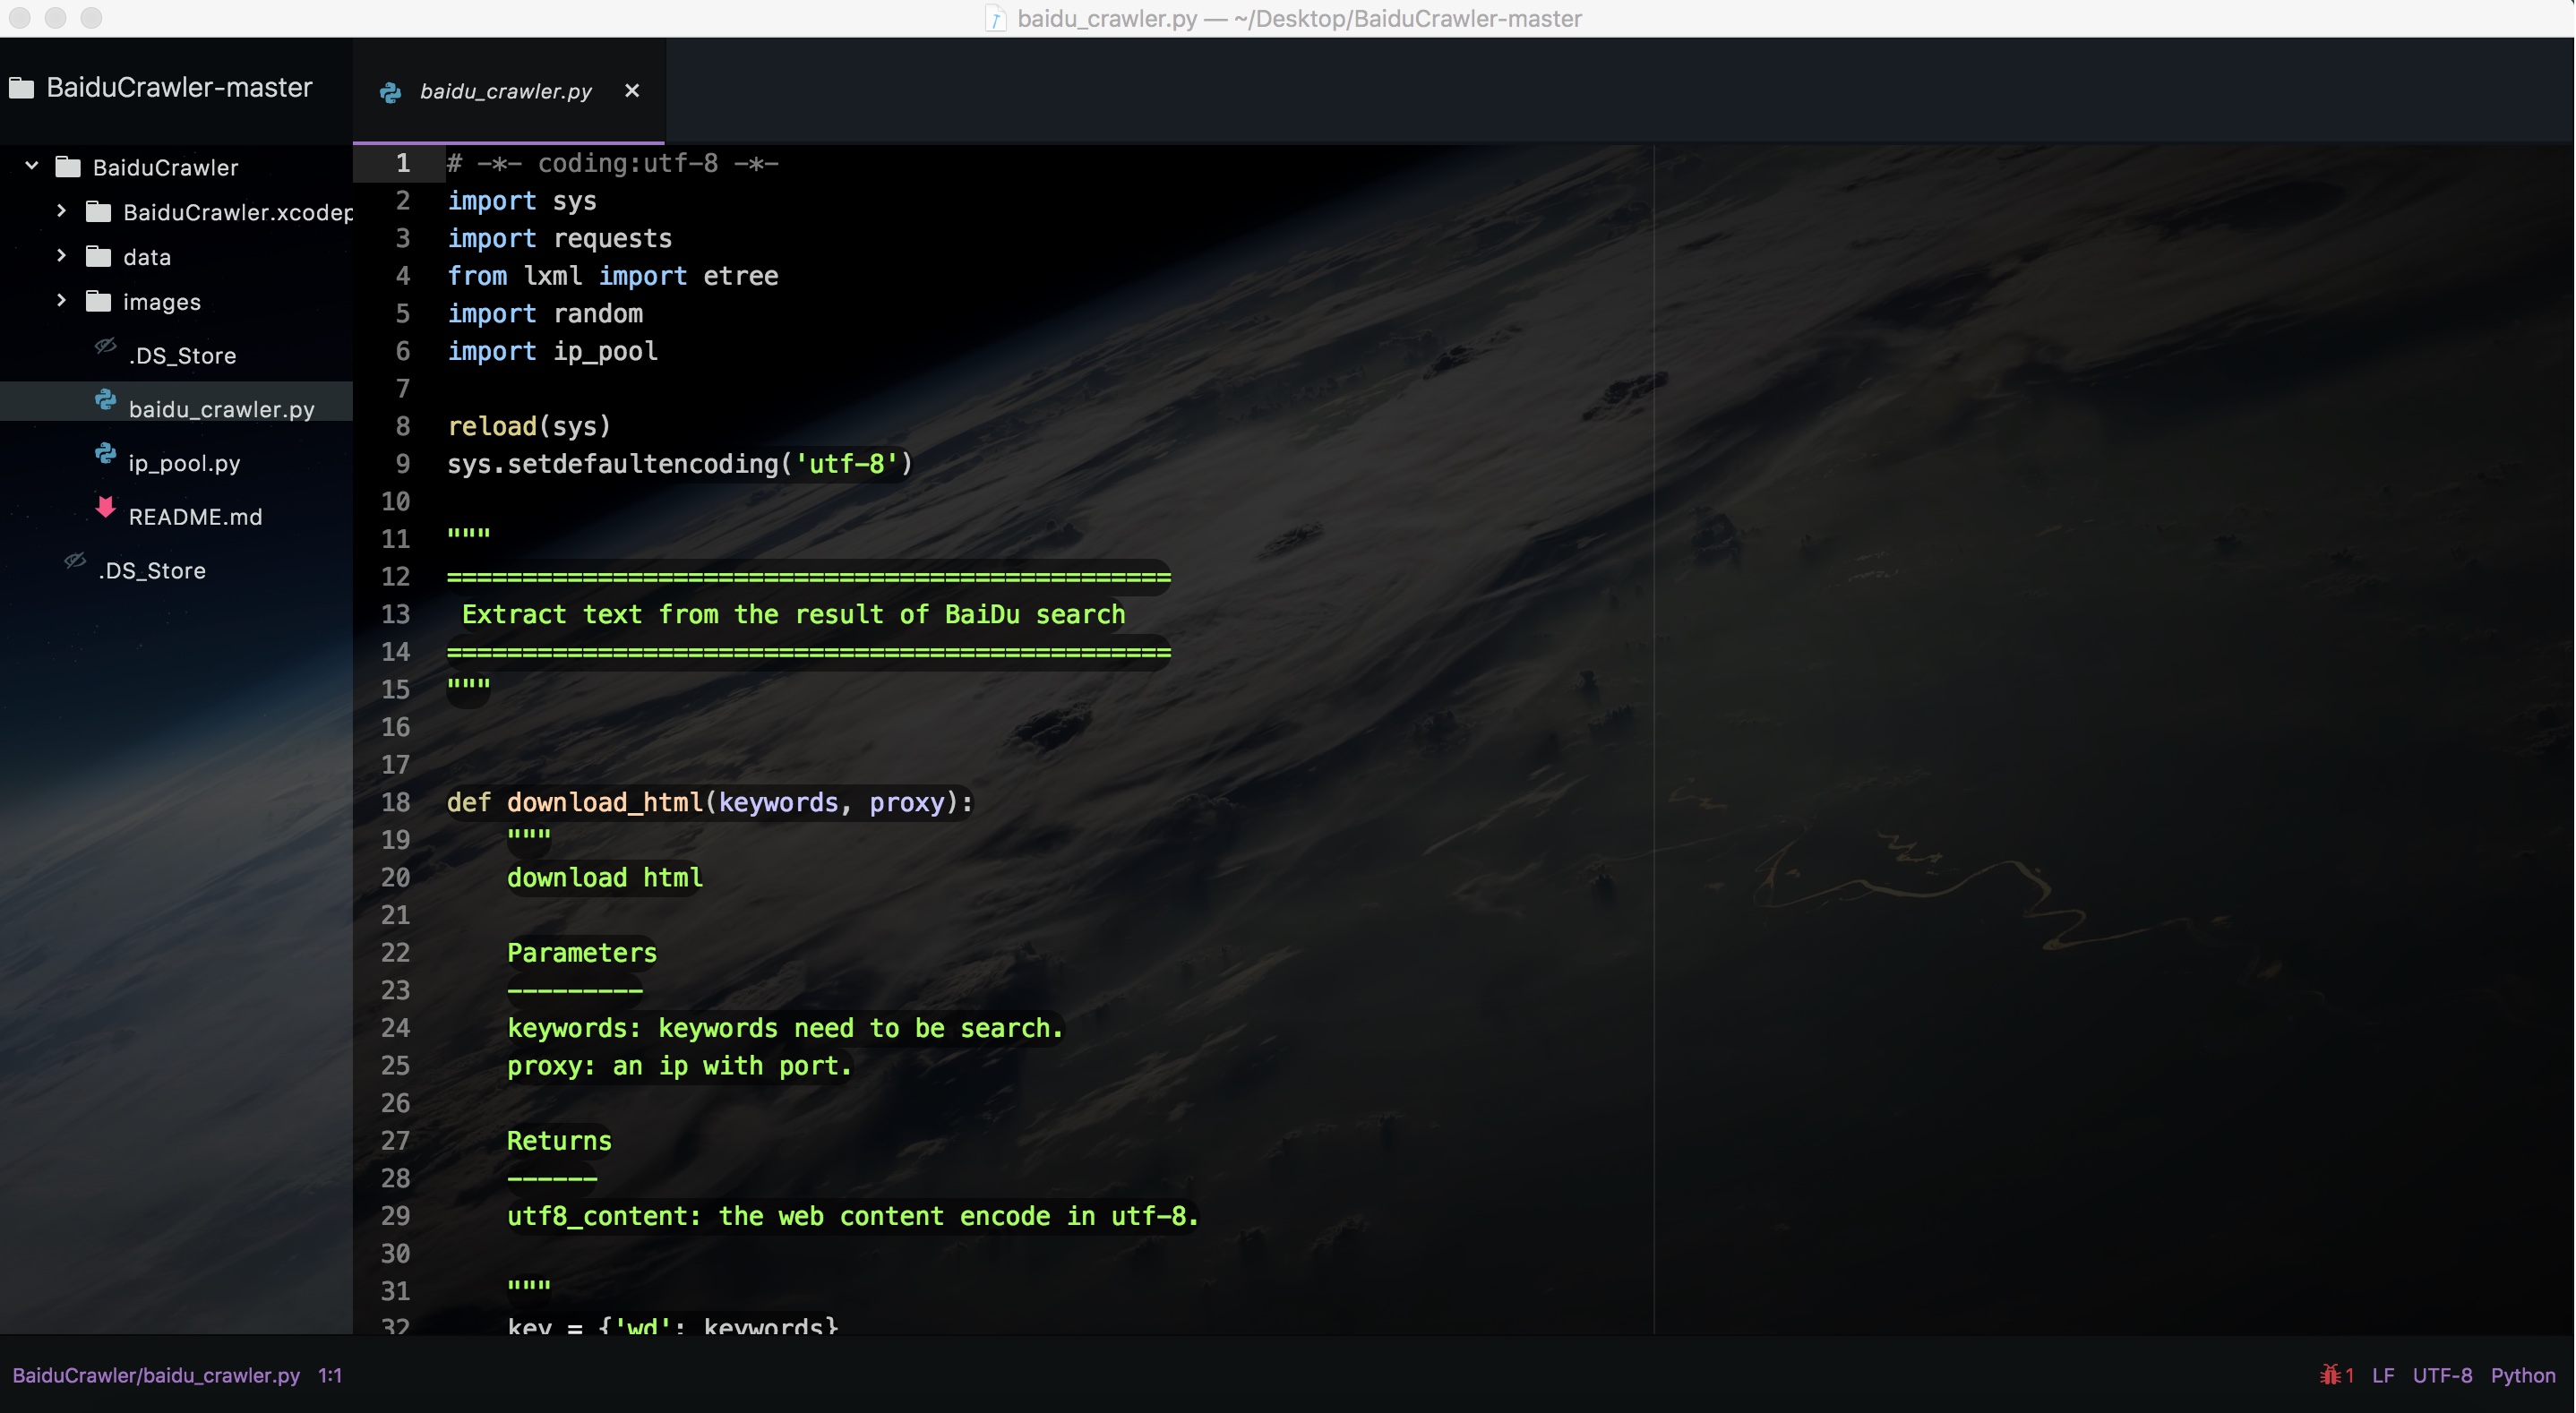This screenshot has height=1413, width=2576.
Task: Collapse the BaiduCrawler folder chevron
Action: coord(32,165)
